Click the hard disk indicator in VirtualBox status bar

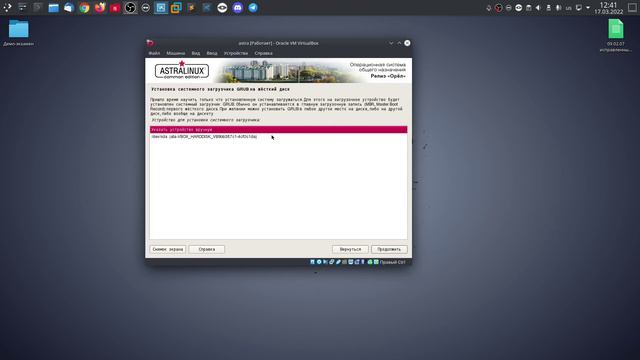pos(312,262)
